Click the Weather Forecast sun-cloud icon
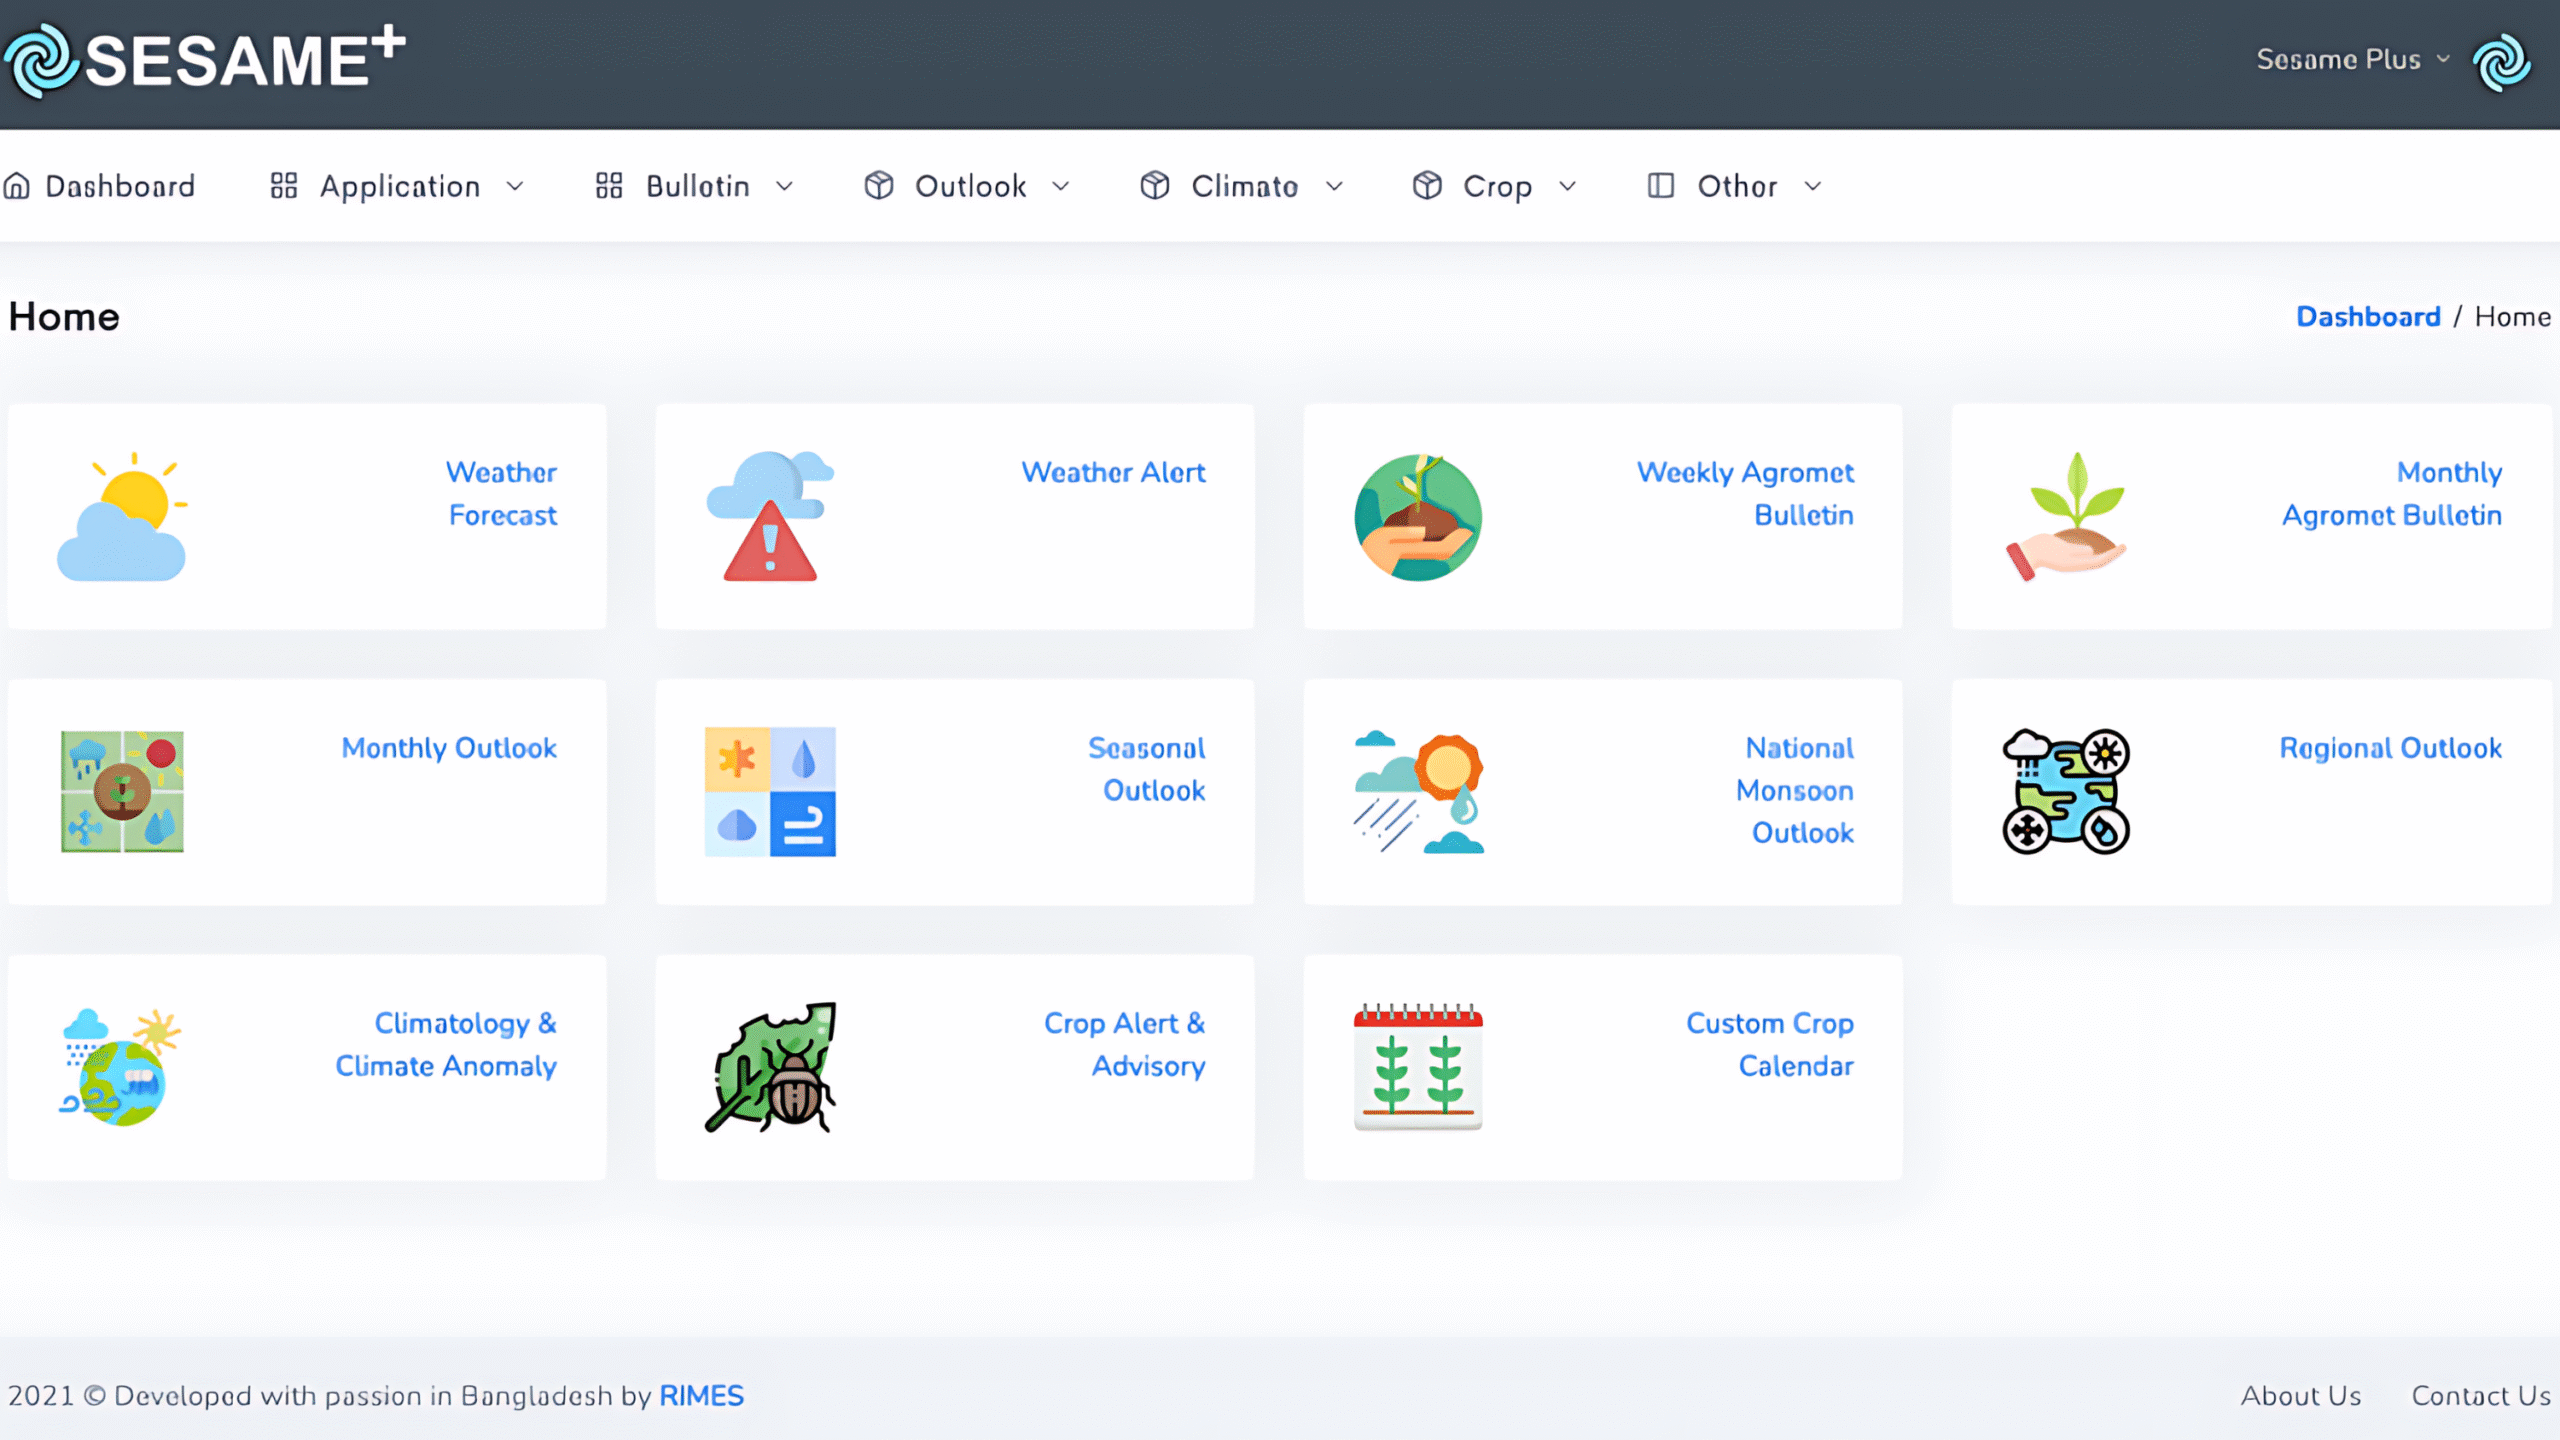Image resolution: width=2560 pixels, height=1440 pixels. point(121,517)
